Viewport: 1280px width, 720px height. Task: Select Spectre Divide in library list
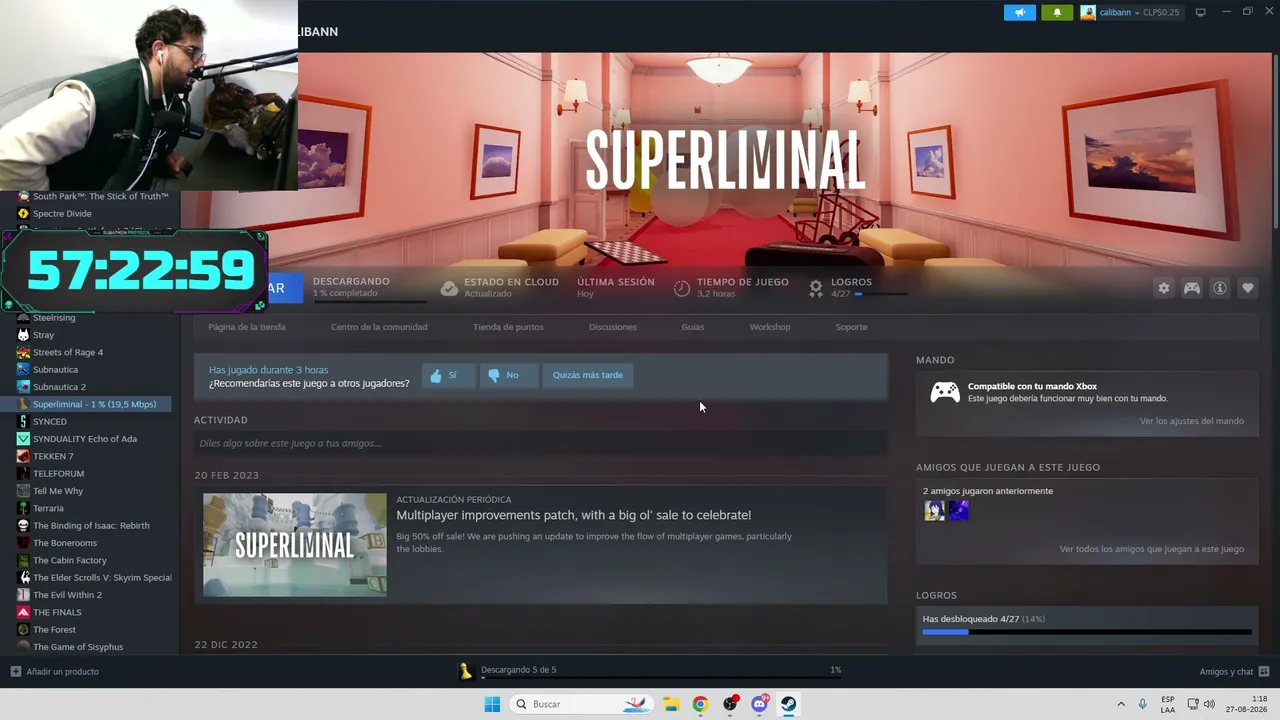pos(62,213)
